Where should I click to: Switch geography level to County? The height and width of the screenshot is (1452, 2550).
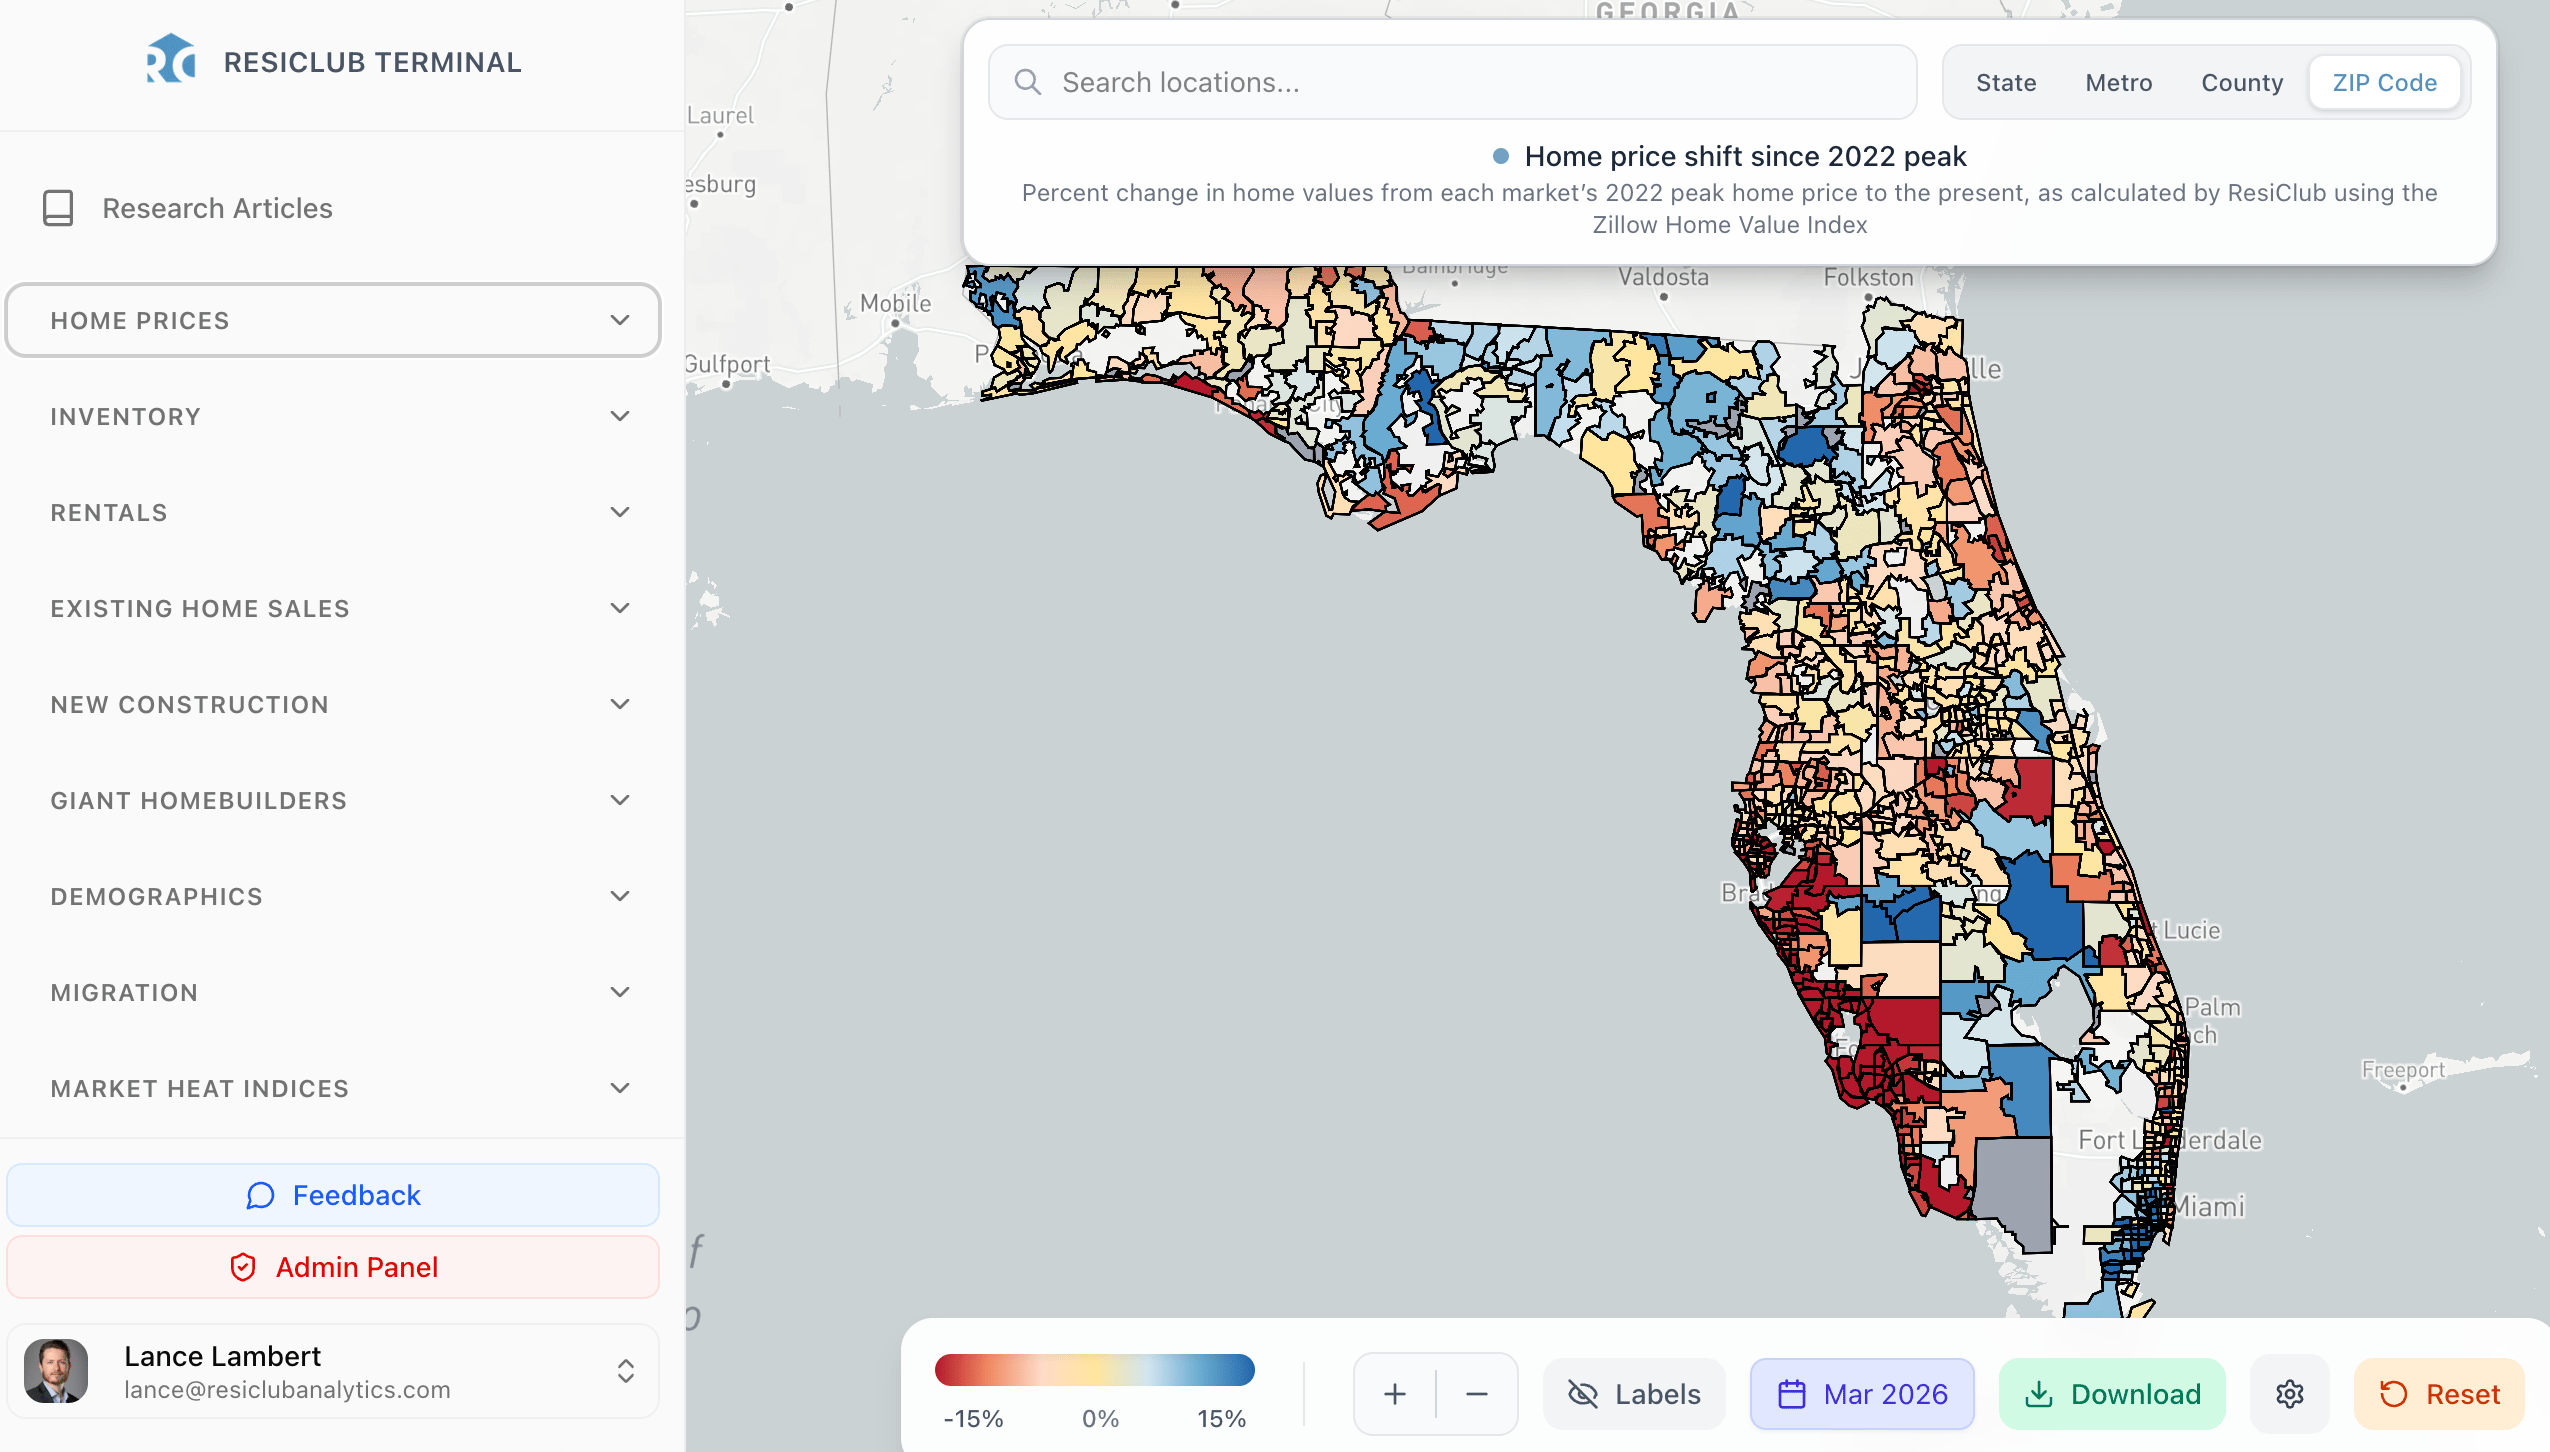point(2241,83)
